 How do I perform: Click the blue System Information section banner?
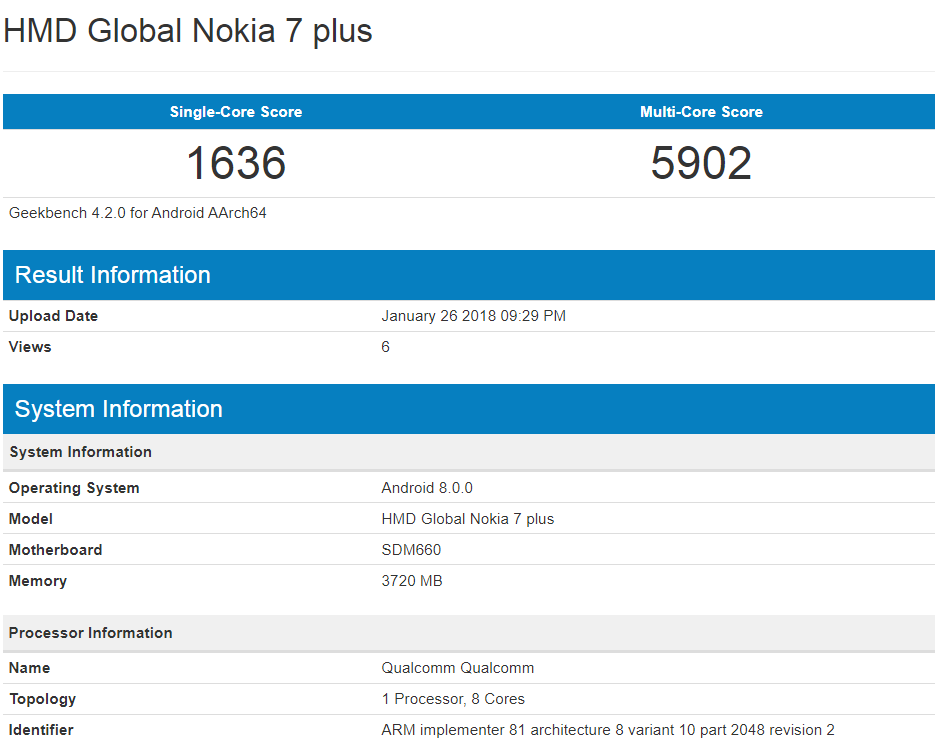click(469, 409)
